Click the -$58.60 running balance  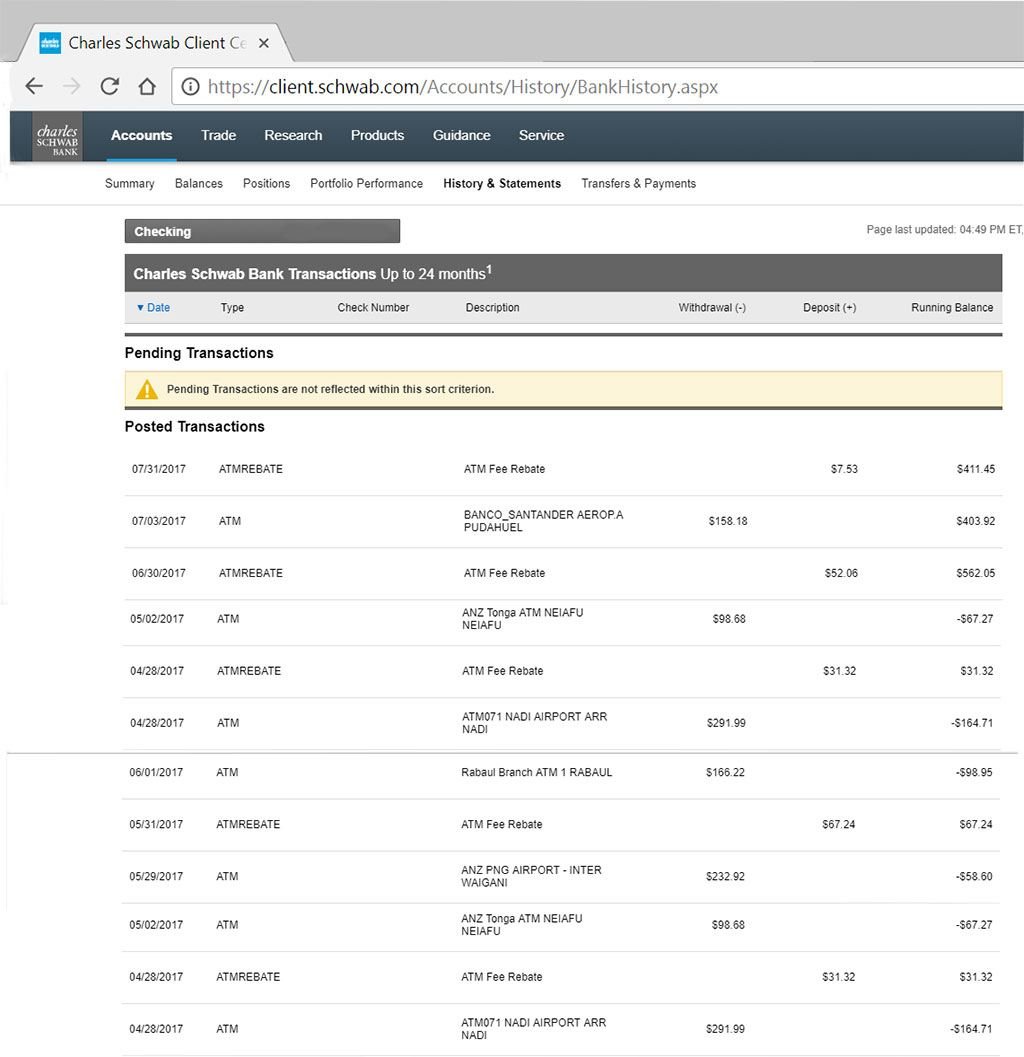tap(974, 876)
